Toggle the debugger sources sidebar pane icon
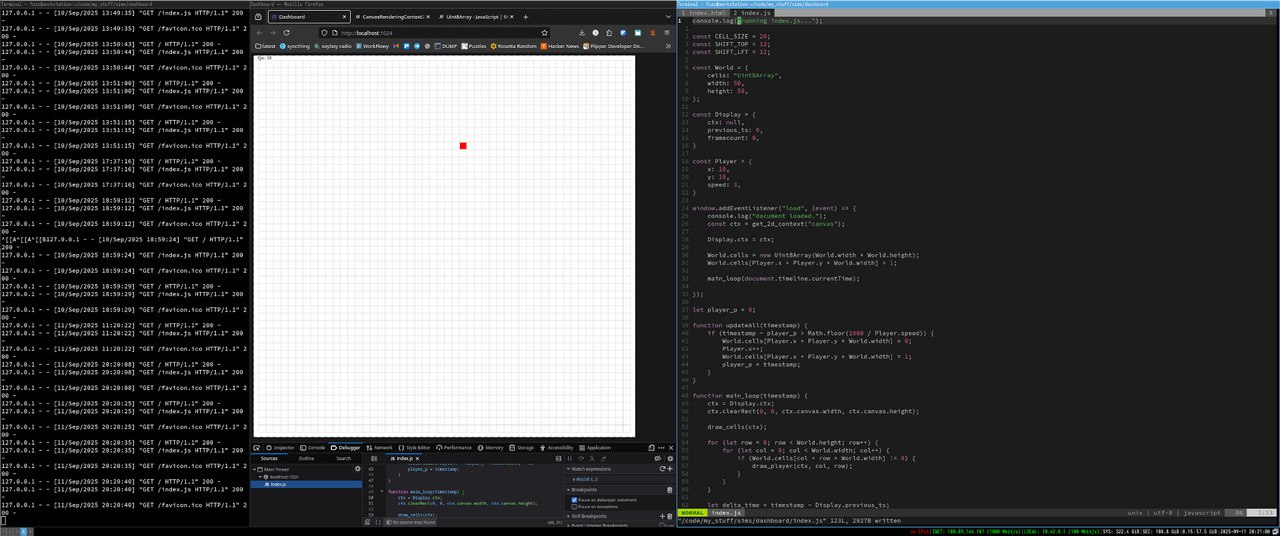 374,458
